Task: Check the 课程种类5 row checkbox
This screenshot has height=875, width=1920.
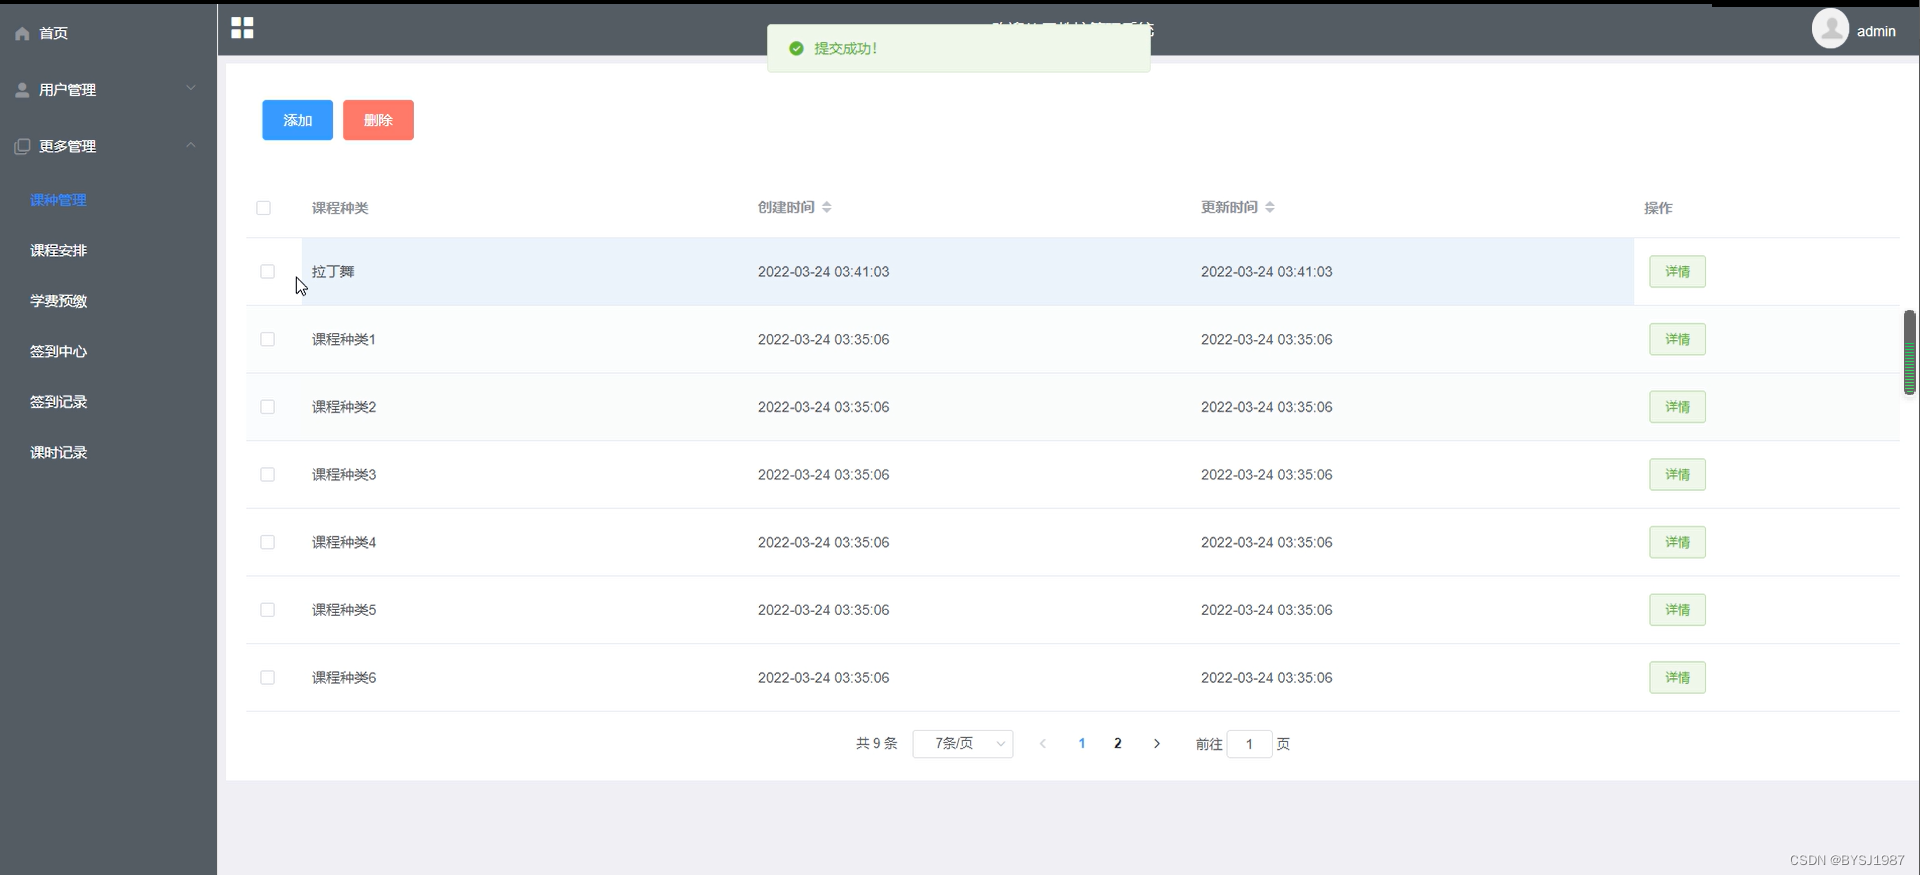Action: (267, 610)
